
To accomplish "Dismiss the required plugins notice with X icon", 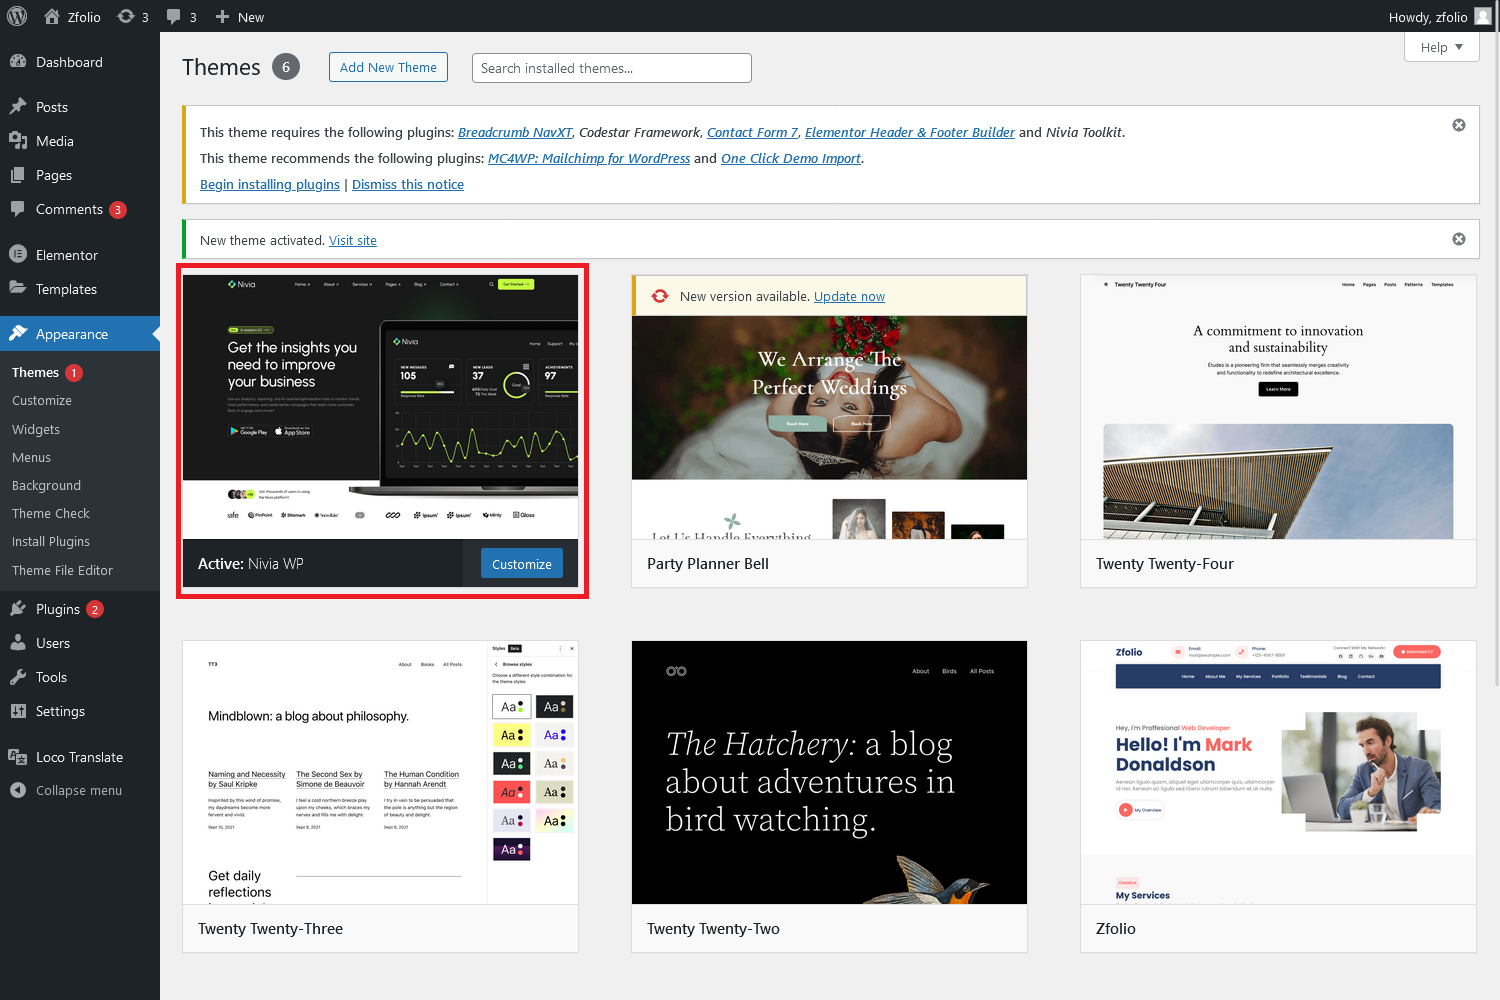I will [1458, 125].
